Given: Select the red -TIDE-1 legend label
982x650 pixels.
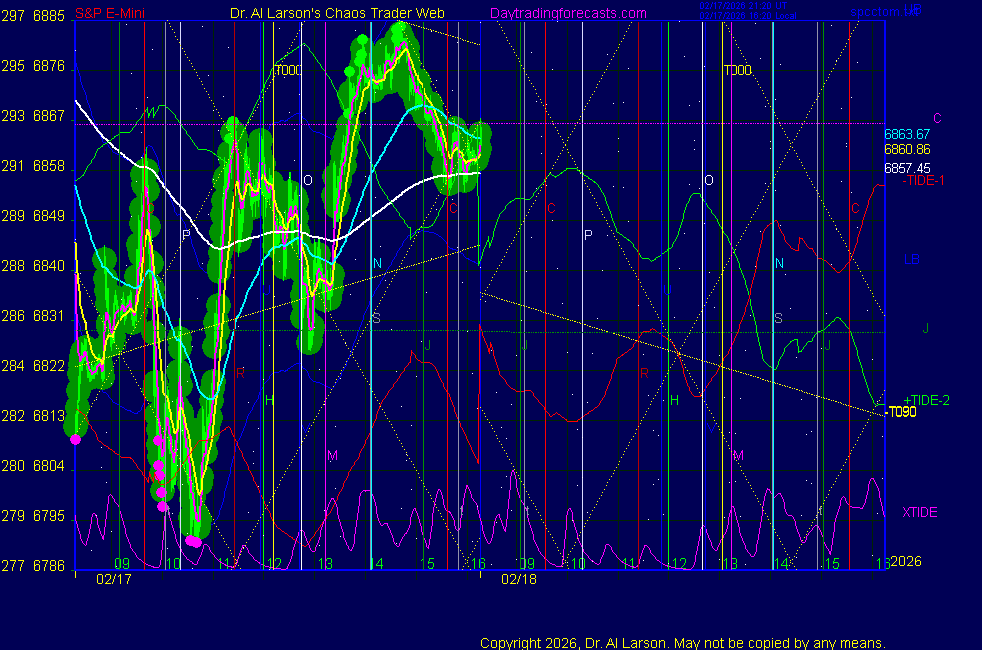Looking at the screenshot, I should point(925,181).
